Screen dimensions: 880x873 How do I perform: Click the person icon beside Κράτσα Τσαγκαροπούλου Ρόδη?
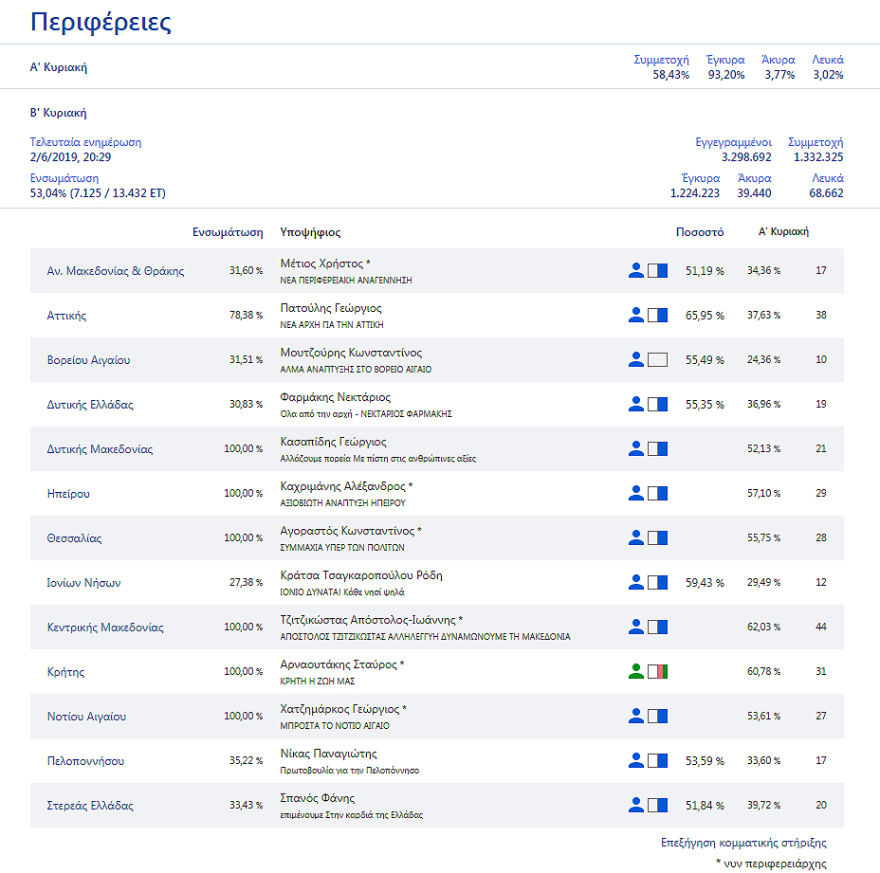click(x=635, y=582)
